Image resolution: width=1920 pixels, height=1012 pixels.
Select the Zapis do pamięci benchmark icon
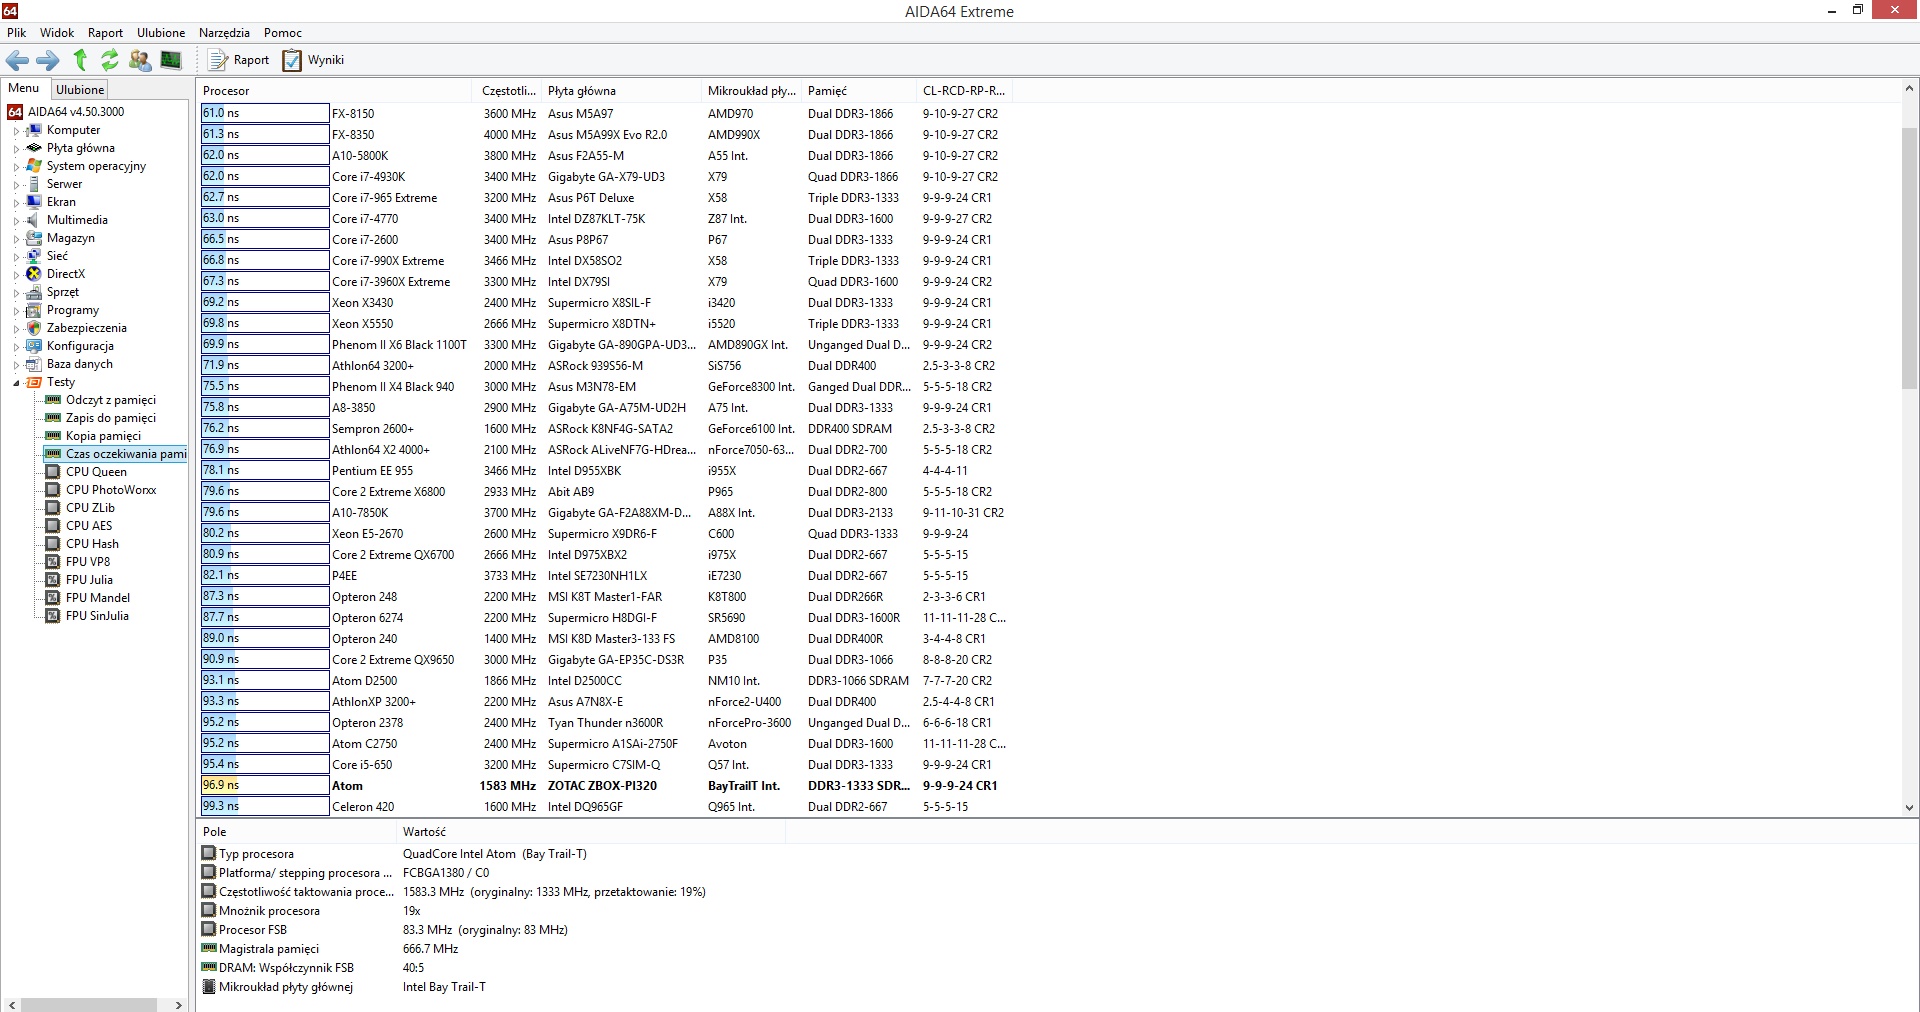tap(54, 418)
